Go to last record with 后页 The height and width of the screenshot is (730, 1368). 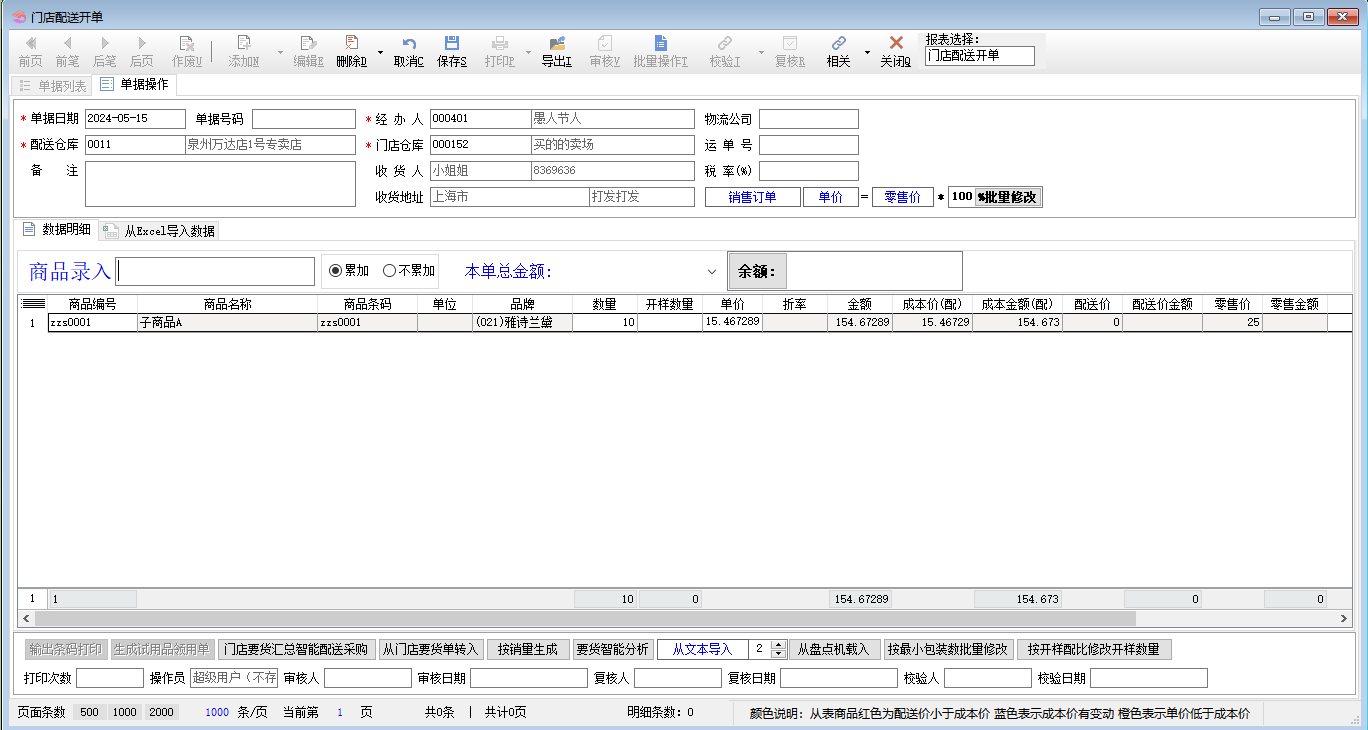click(x=141, y=51)
